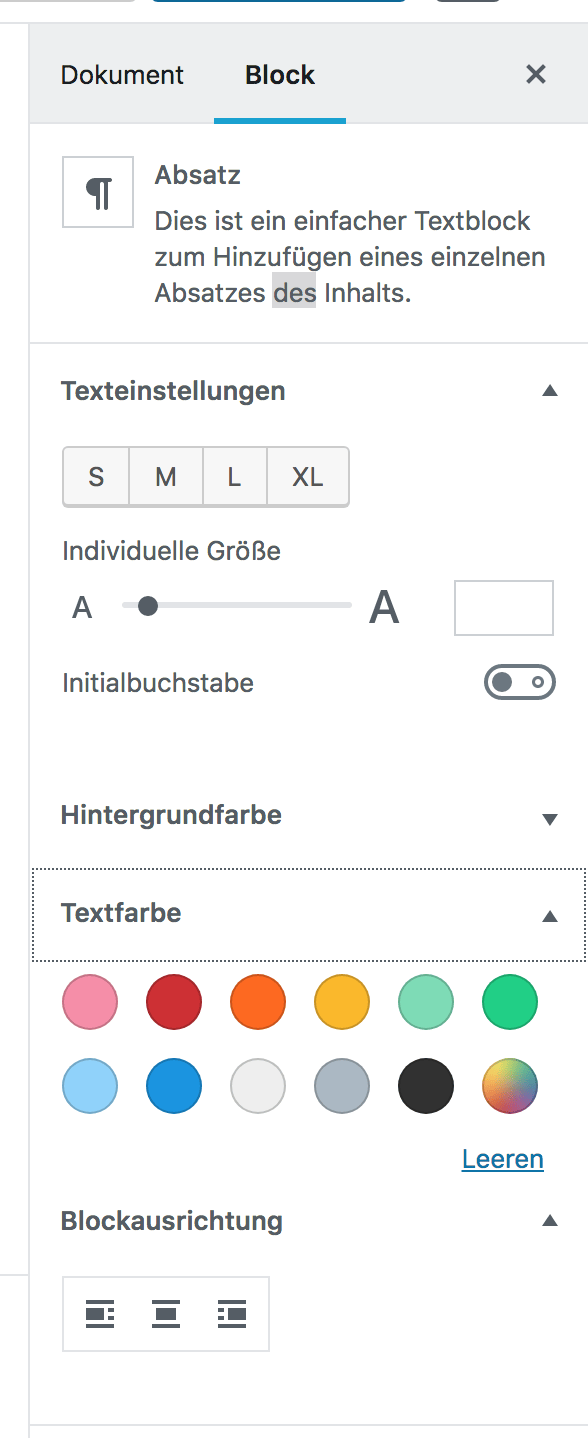Click the custom gradient color picker circle
This screenshot has width=588, height=1438.
pos(509,1086)
